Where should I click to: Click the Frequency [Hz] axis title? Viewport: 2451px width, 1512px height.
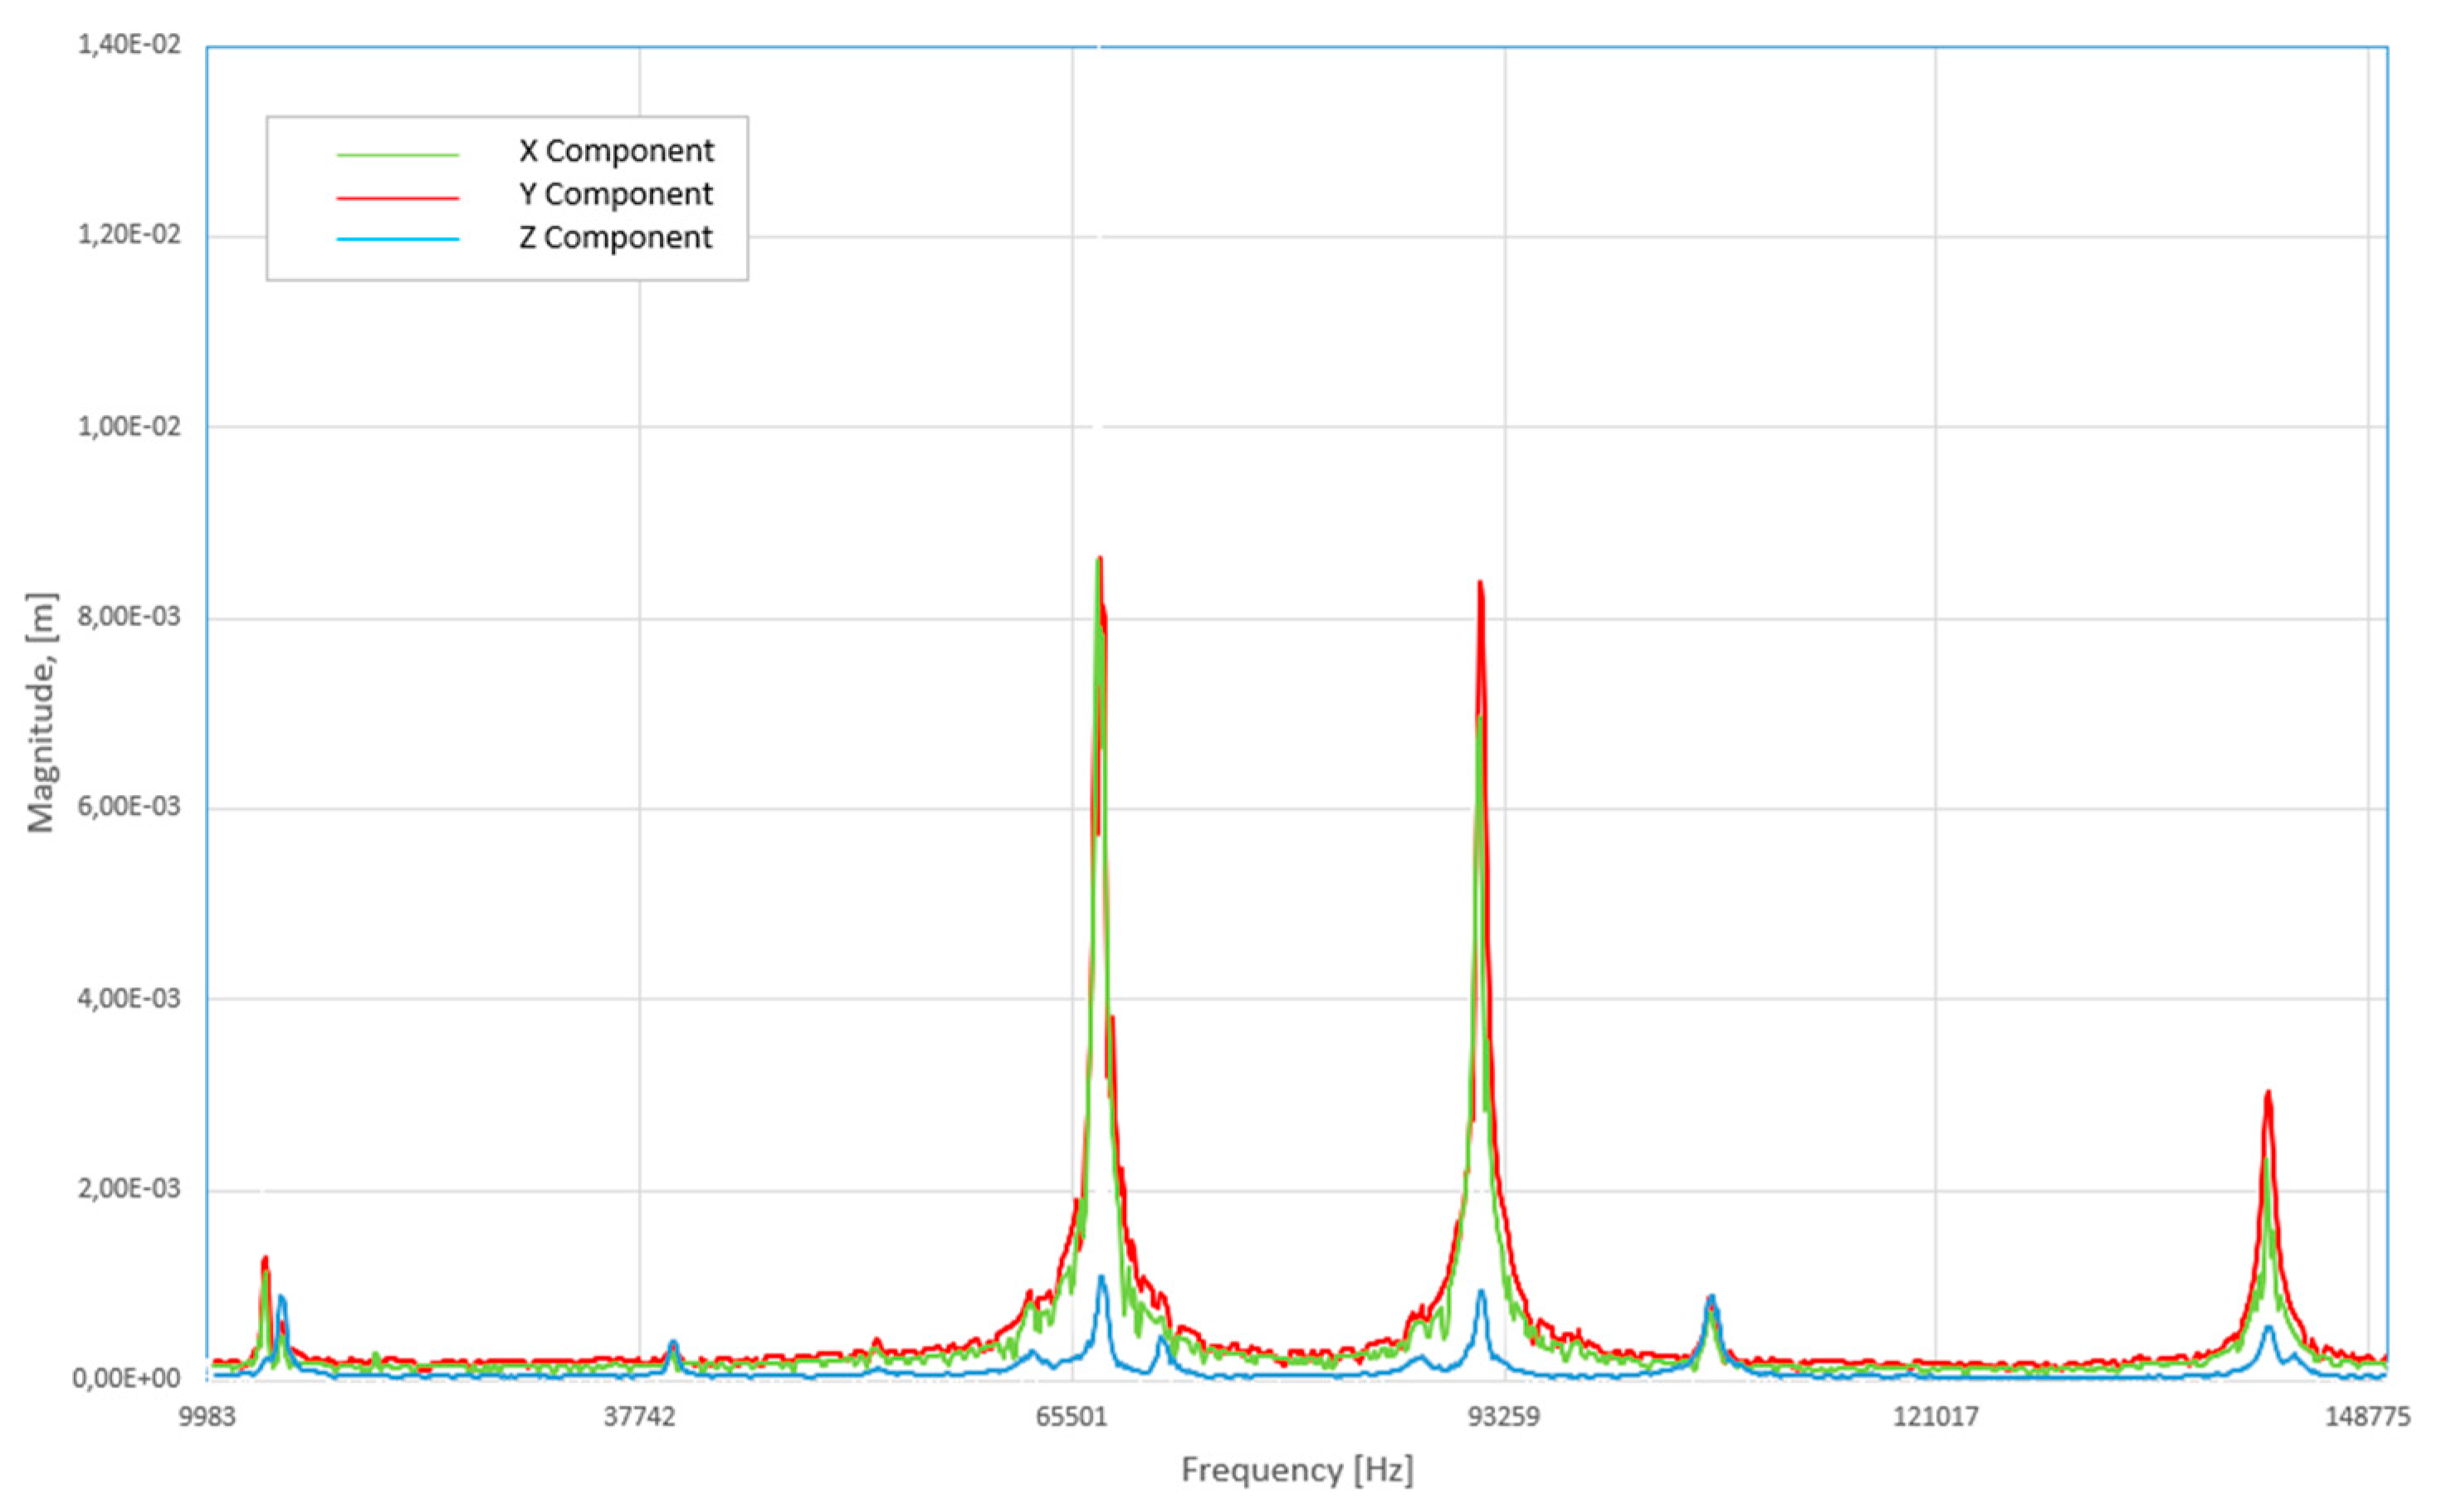point(1297,1470)
